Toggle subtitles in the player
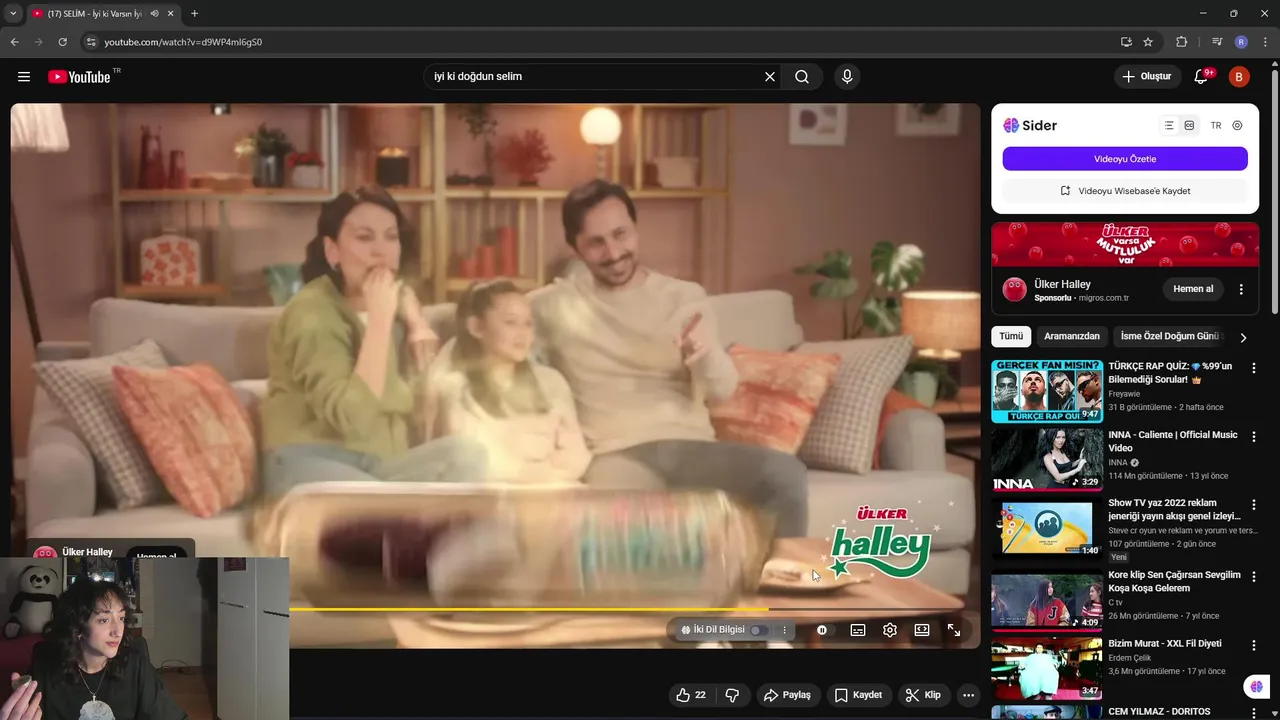1280x720 pixels. point(858,630)
